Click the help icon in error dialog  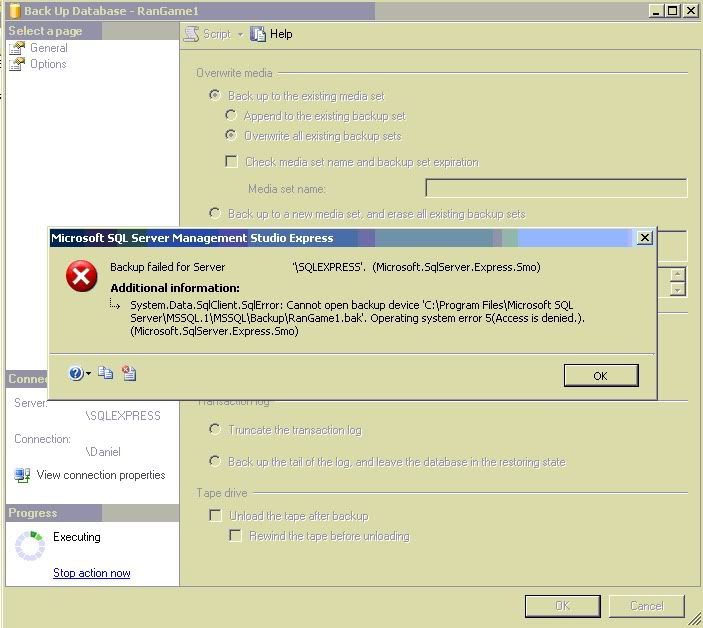(76, 373)
